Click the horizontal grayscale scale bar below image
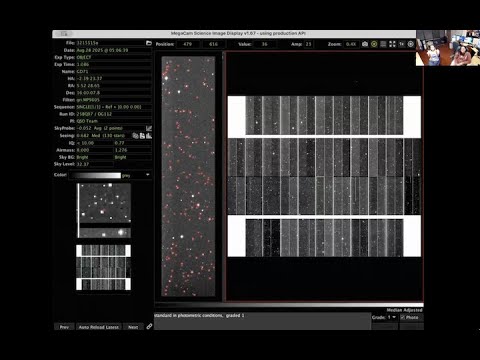 [289, 305]
